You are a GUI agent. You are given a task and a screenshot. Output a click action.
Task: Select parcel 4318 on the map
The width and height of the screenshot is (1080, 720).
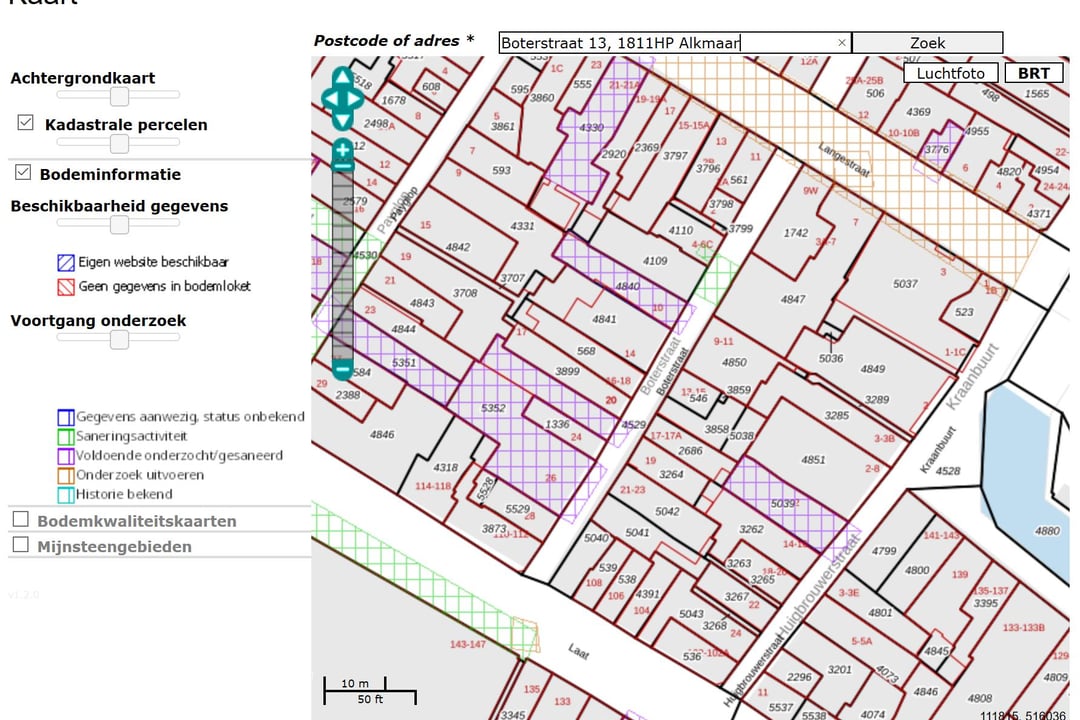coord(446,467)
